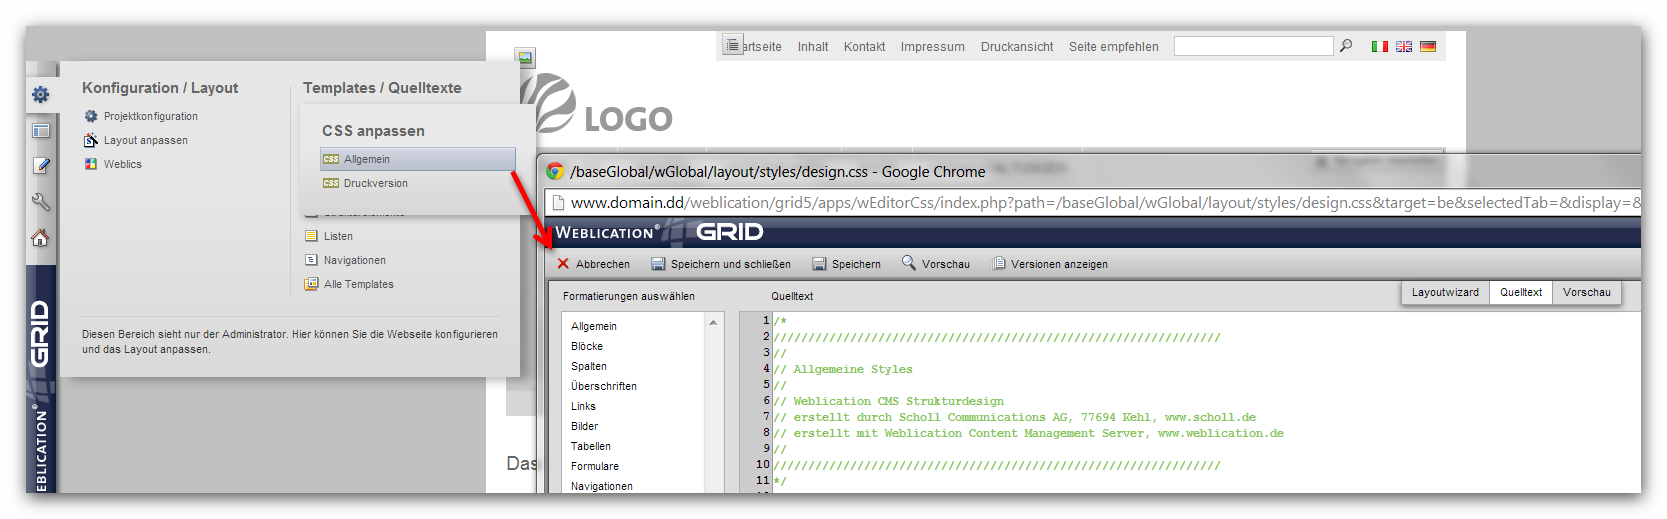Select Blöcke in the Formatierungen list
The width and height of the screenshot is (1667, 519).
pyautogui.click(x=587, y=346)
